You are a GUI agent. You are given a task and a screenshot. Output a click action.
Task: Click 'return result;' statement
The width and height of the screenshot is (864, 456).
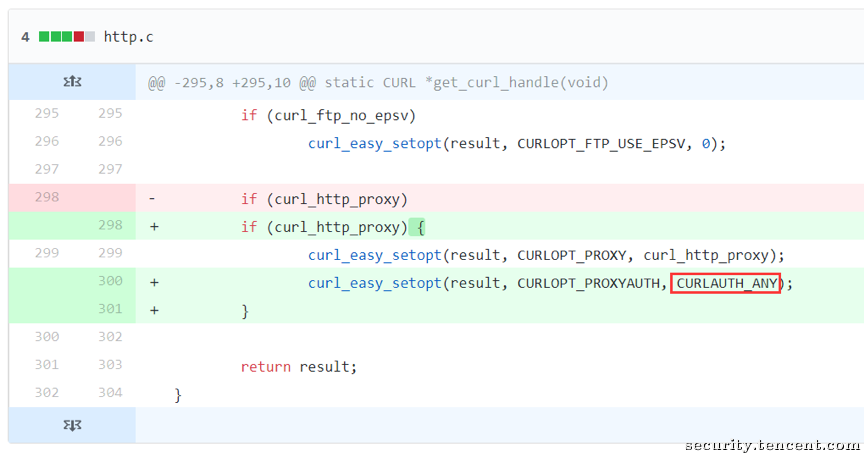click(299, 367)
